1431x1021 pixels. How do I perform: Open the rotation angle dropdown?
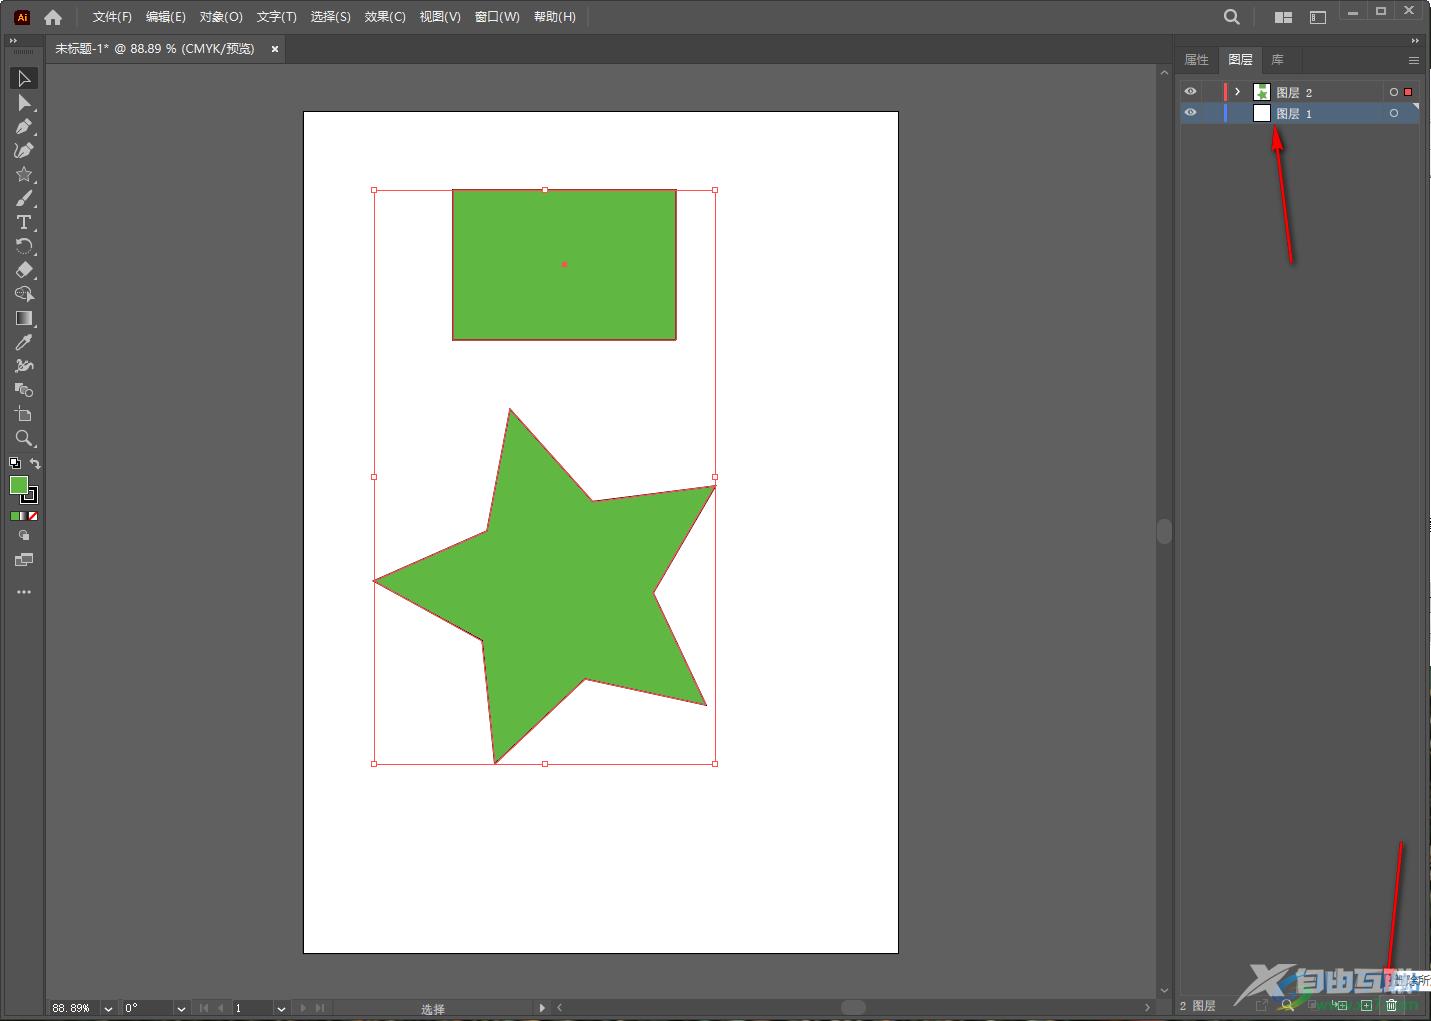tap(181, 1008)
